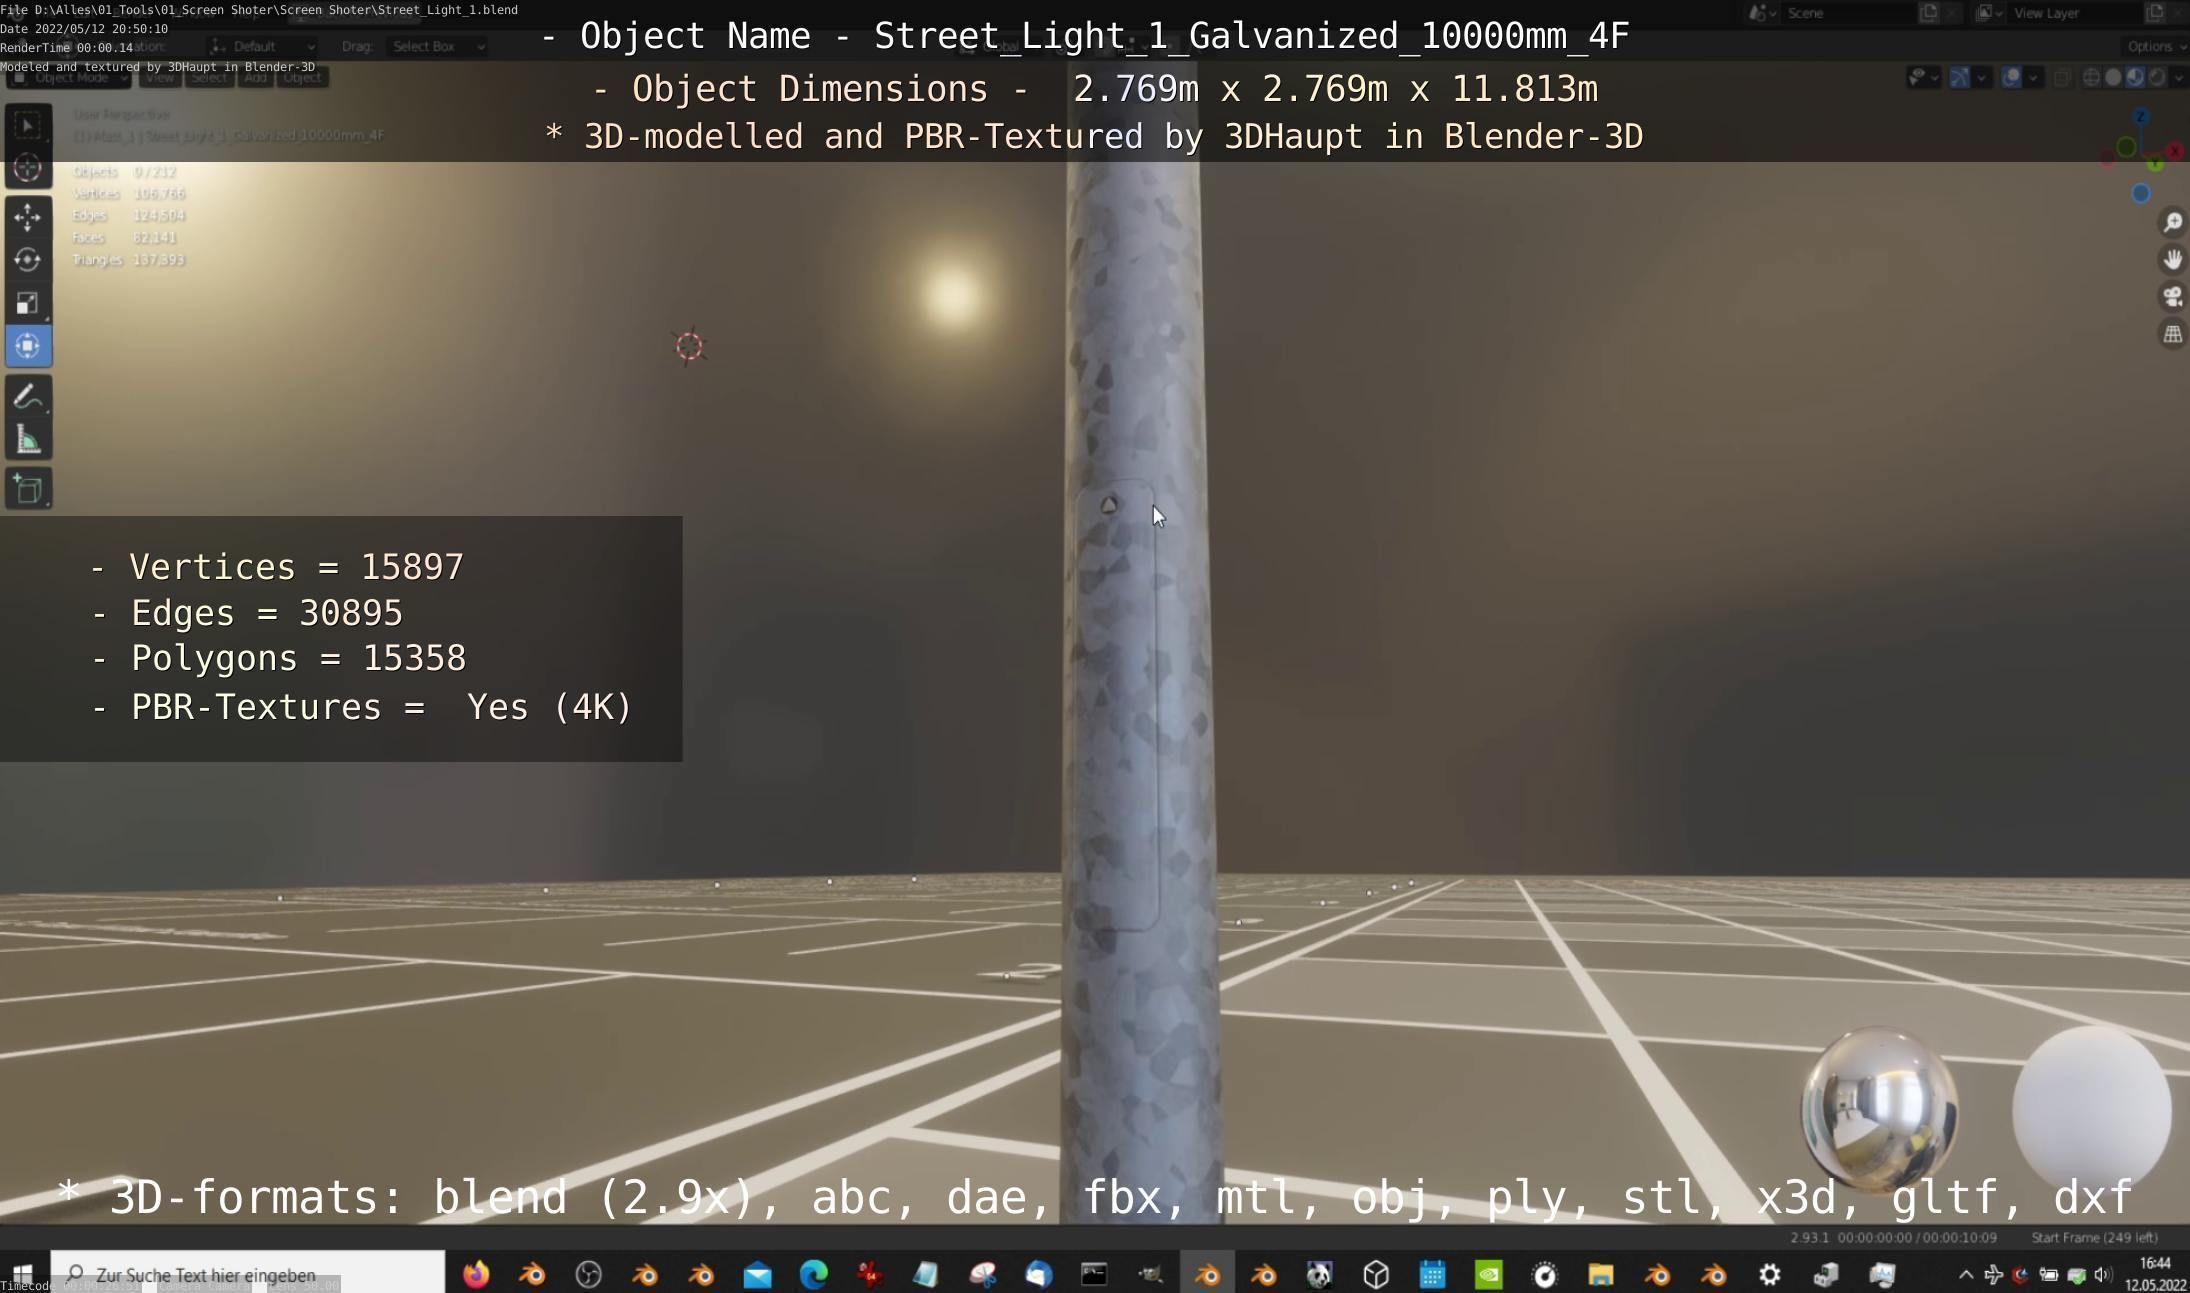Image resolution: width=2190 pixels, height=1293 pixels.
Task: Toggle the camera view button
Action: pyautogui.click(x=2172, y=297)
